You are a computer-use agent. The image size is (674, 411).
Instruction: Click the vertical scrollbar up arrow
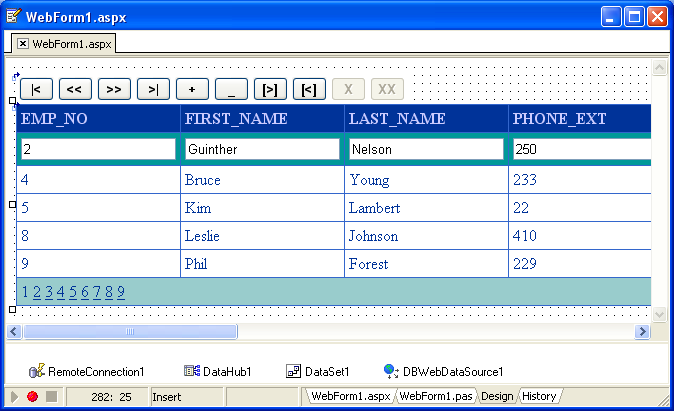[659, 69]
